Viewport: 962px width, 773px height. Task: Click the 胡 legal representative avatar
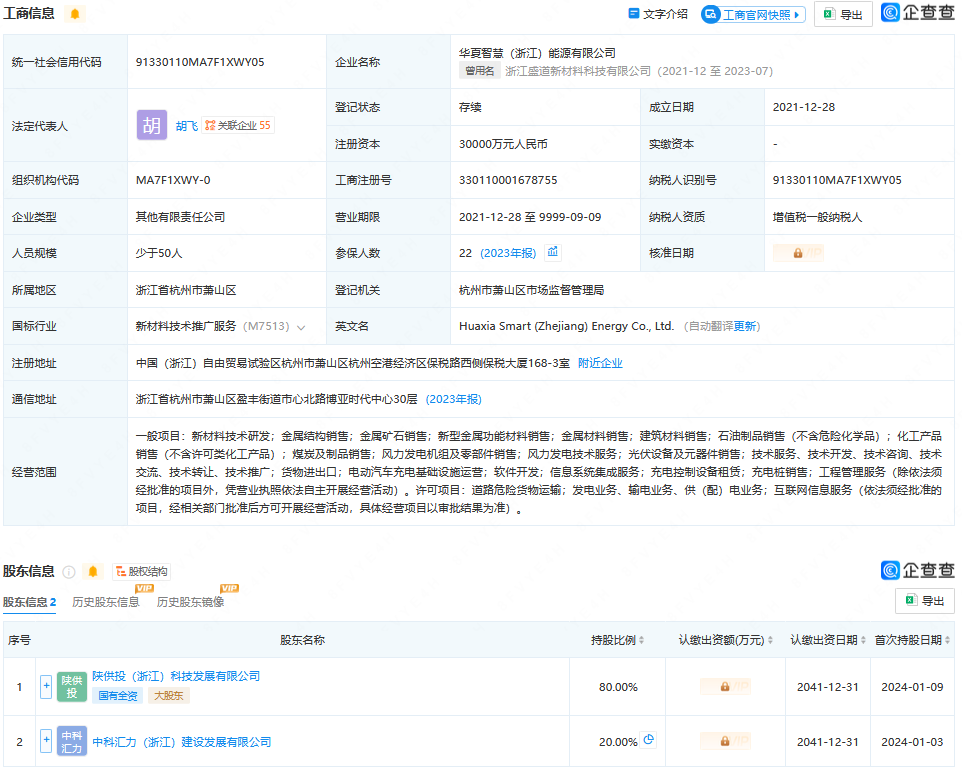152,125
